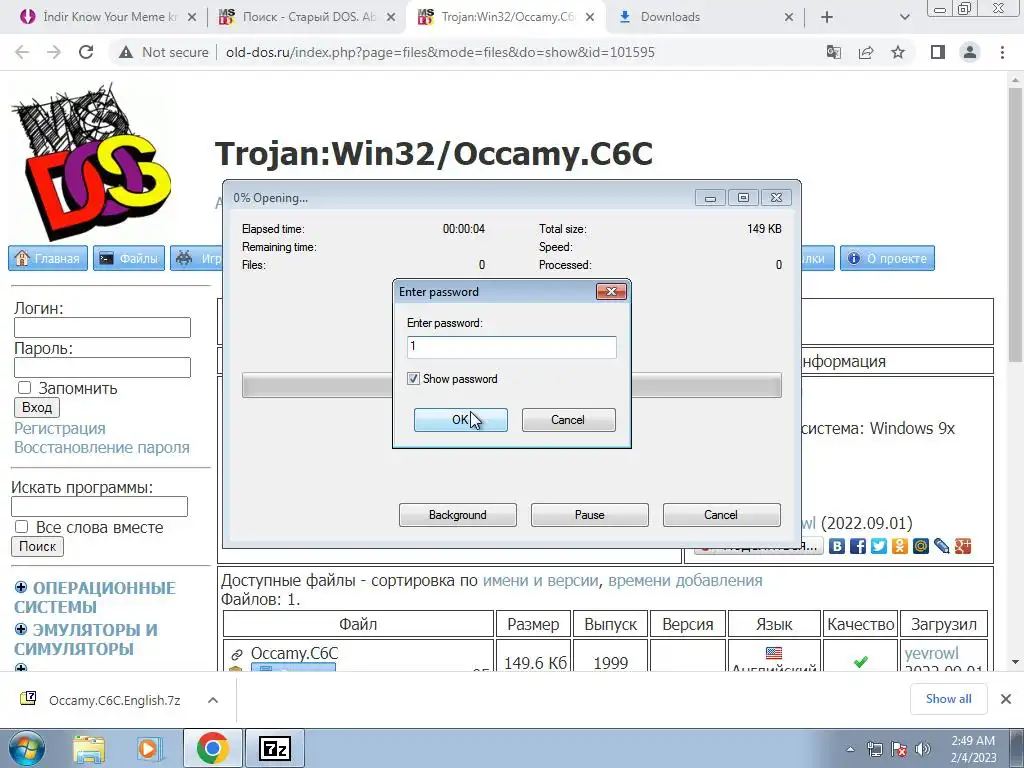Open the О проекте menu item
This screenshot has width=1024, height=768.
tap(888, 259)
